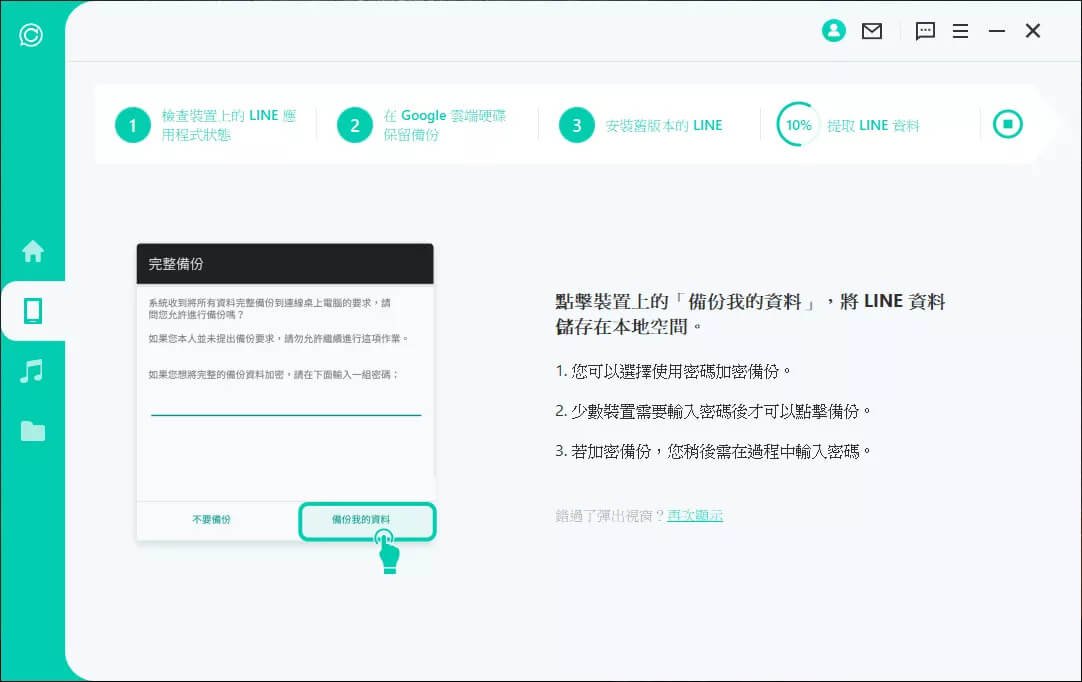Click step 2 在 Google 雲端硬碟保留備份
This screenshot has width=1082, height=682.
point(427,125)
